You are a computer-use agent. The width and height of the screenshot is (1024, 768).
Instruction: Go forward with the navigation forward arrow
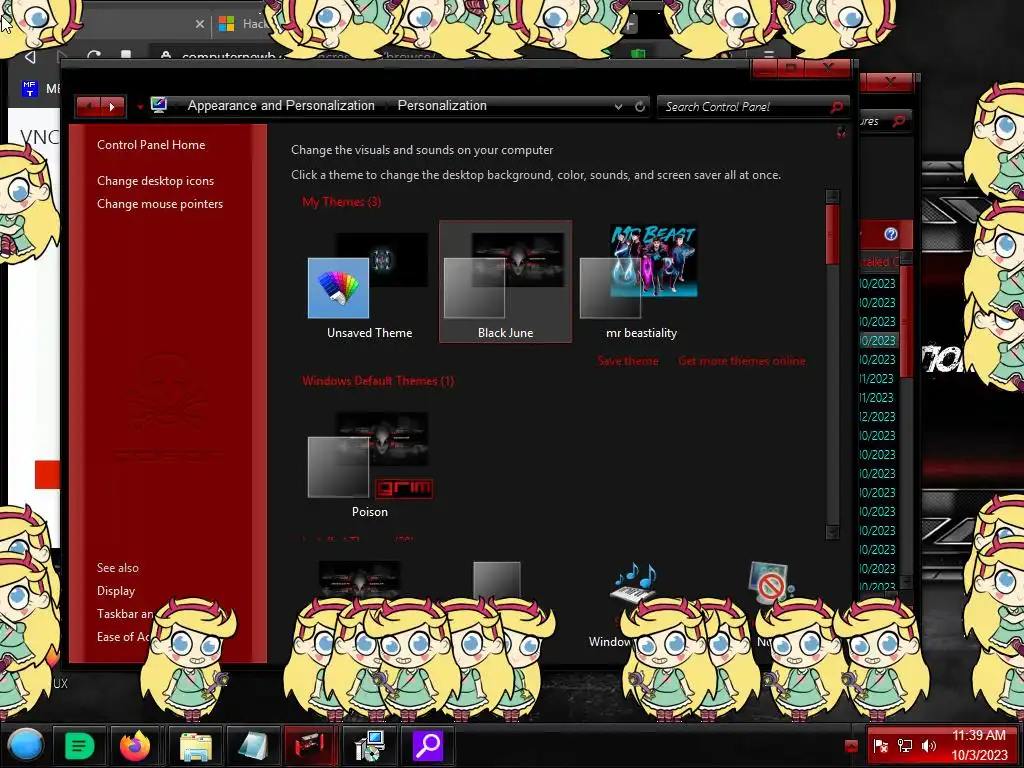112,106
